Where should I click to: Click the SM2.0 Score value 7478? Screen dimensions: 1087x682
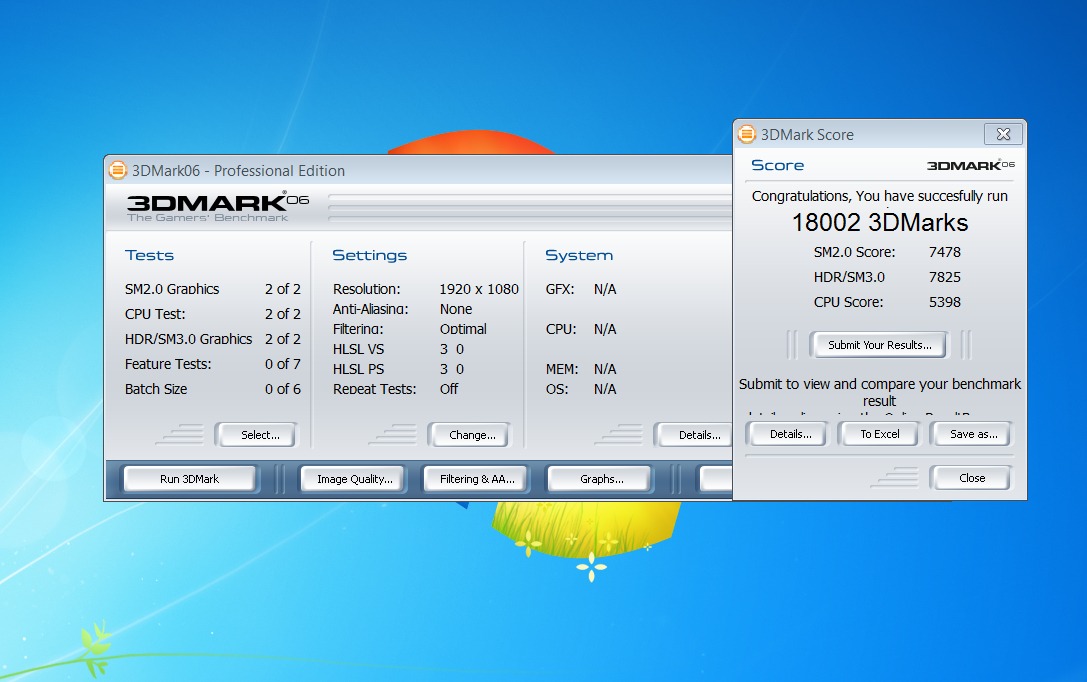[x=944, y=252]
